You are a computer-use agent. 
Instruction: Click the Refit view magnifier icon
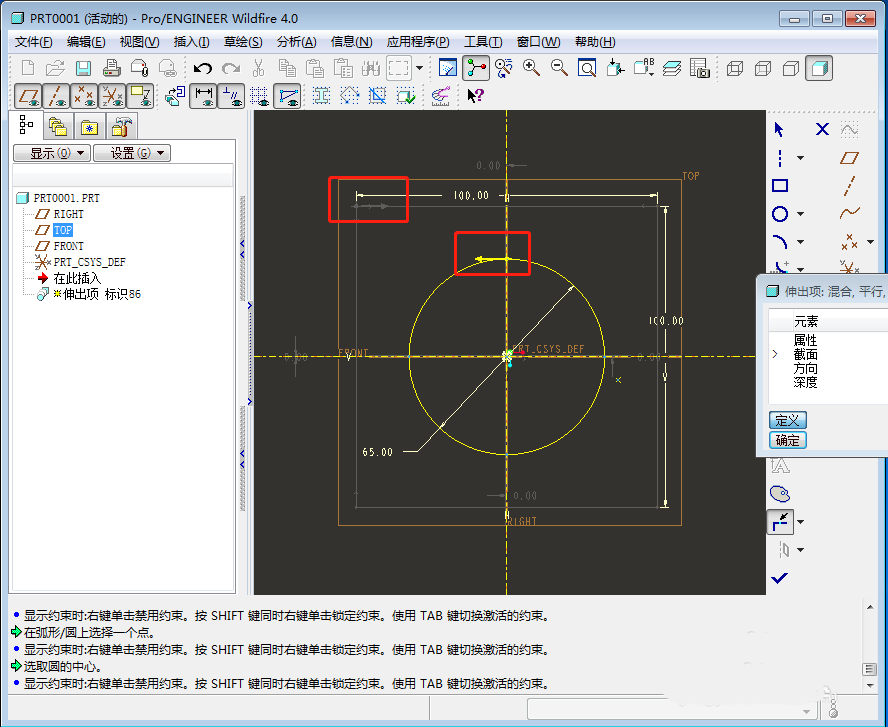(586, 67)
